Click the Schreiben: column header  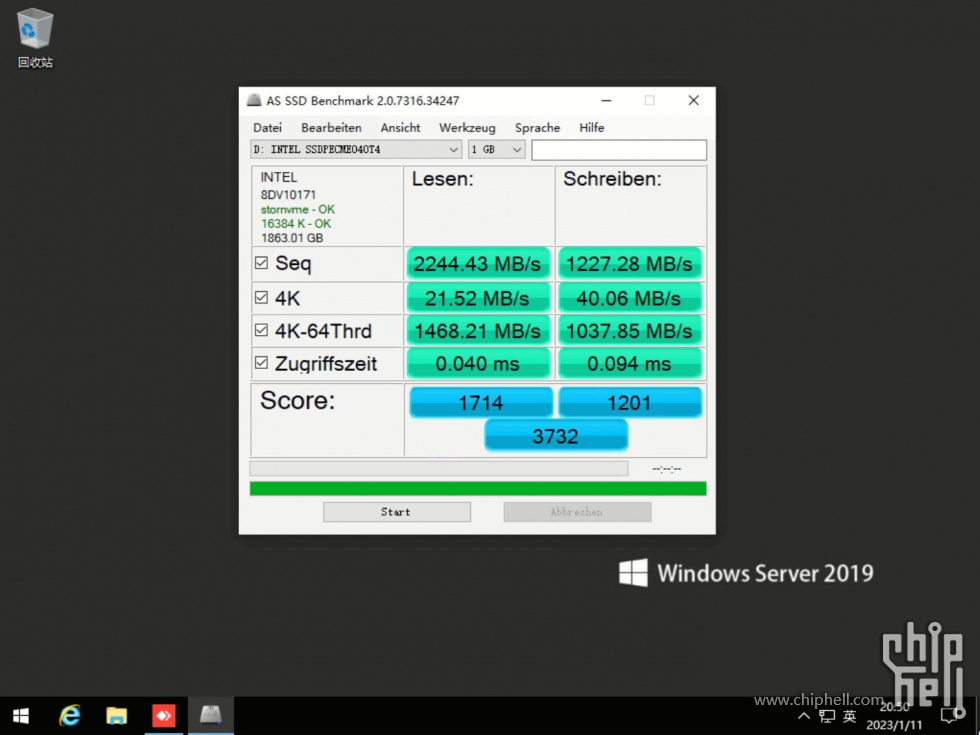(x=612, y=179)
